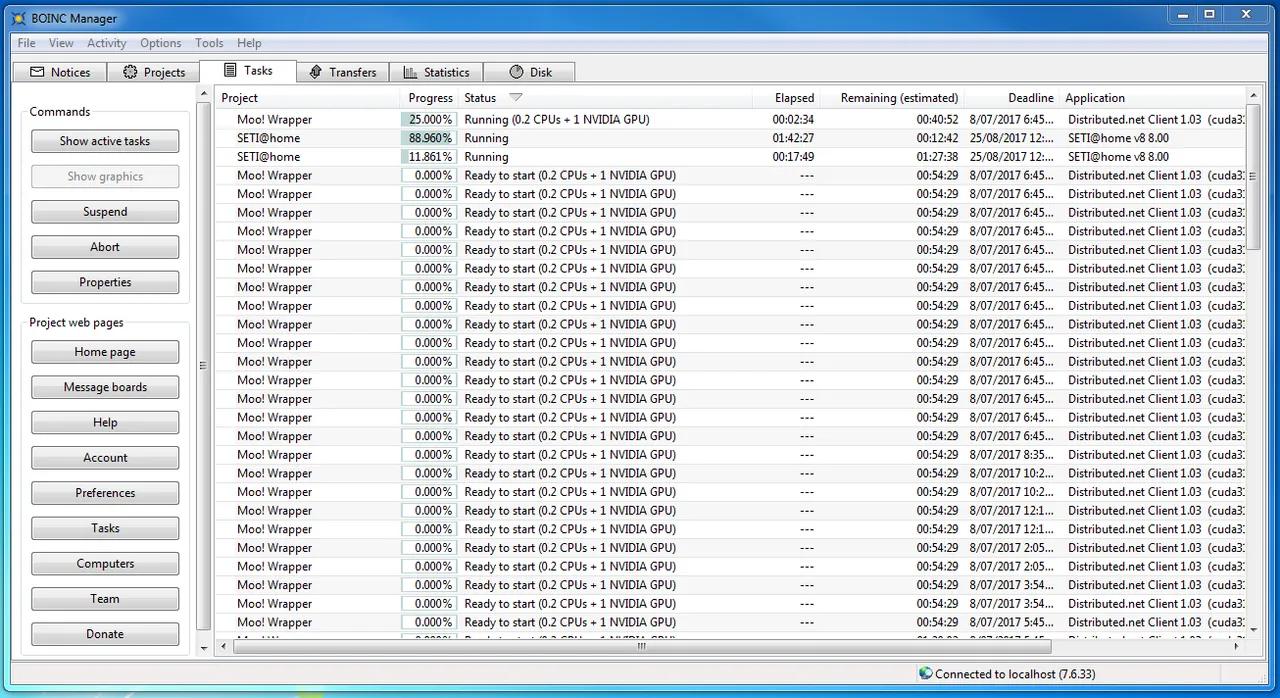Click remaining time 00:40:52
Viewport: 1280px width, 698px height.
(937, 119)
